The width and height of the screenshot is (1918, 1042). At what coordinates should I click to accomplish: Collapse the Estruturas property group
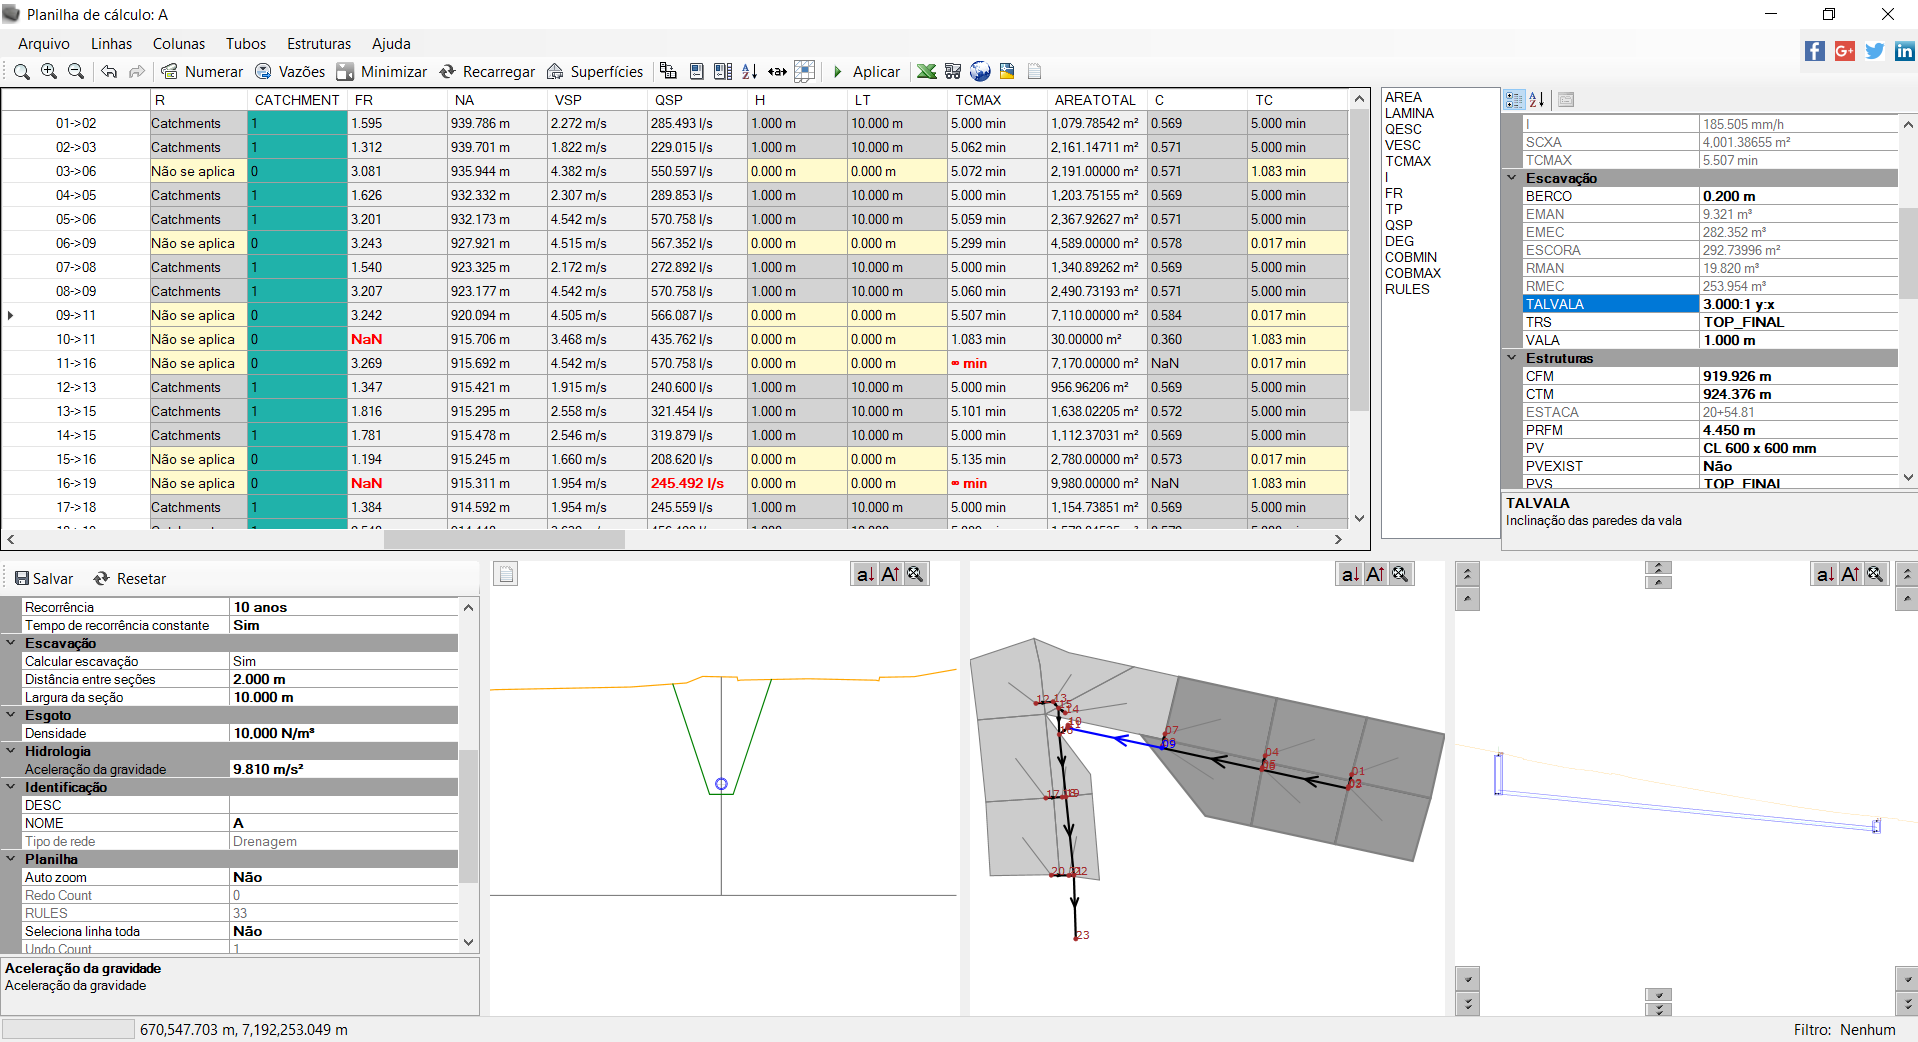(x=1512, y=358)
